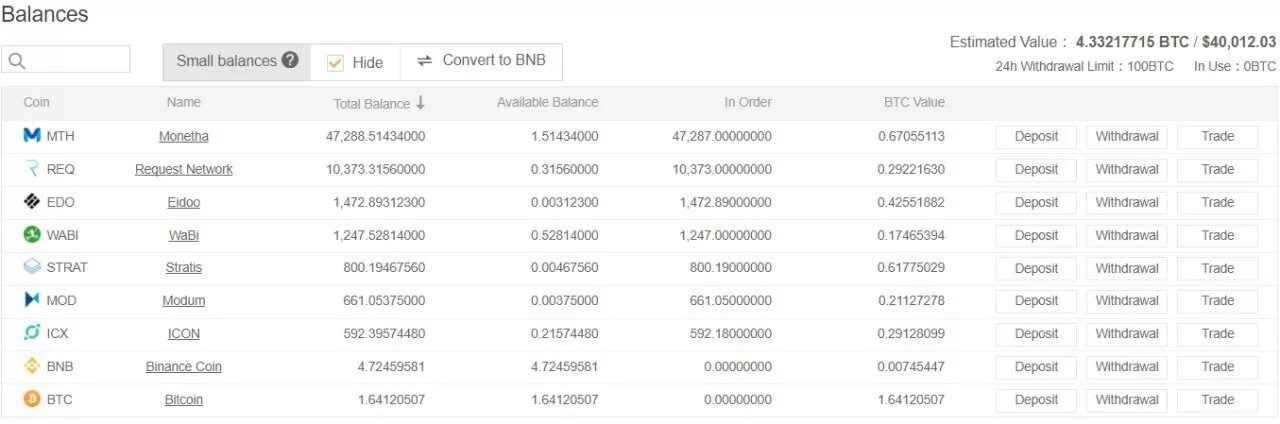Click the MOD coin icon
The height and width of the screenshot is (424, 1280).
click(32, 300)
